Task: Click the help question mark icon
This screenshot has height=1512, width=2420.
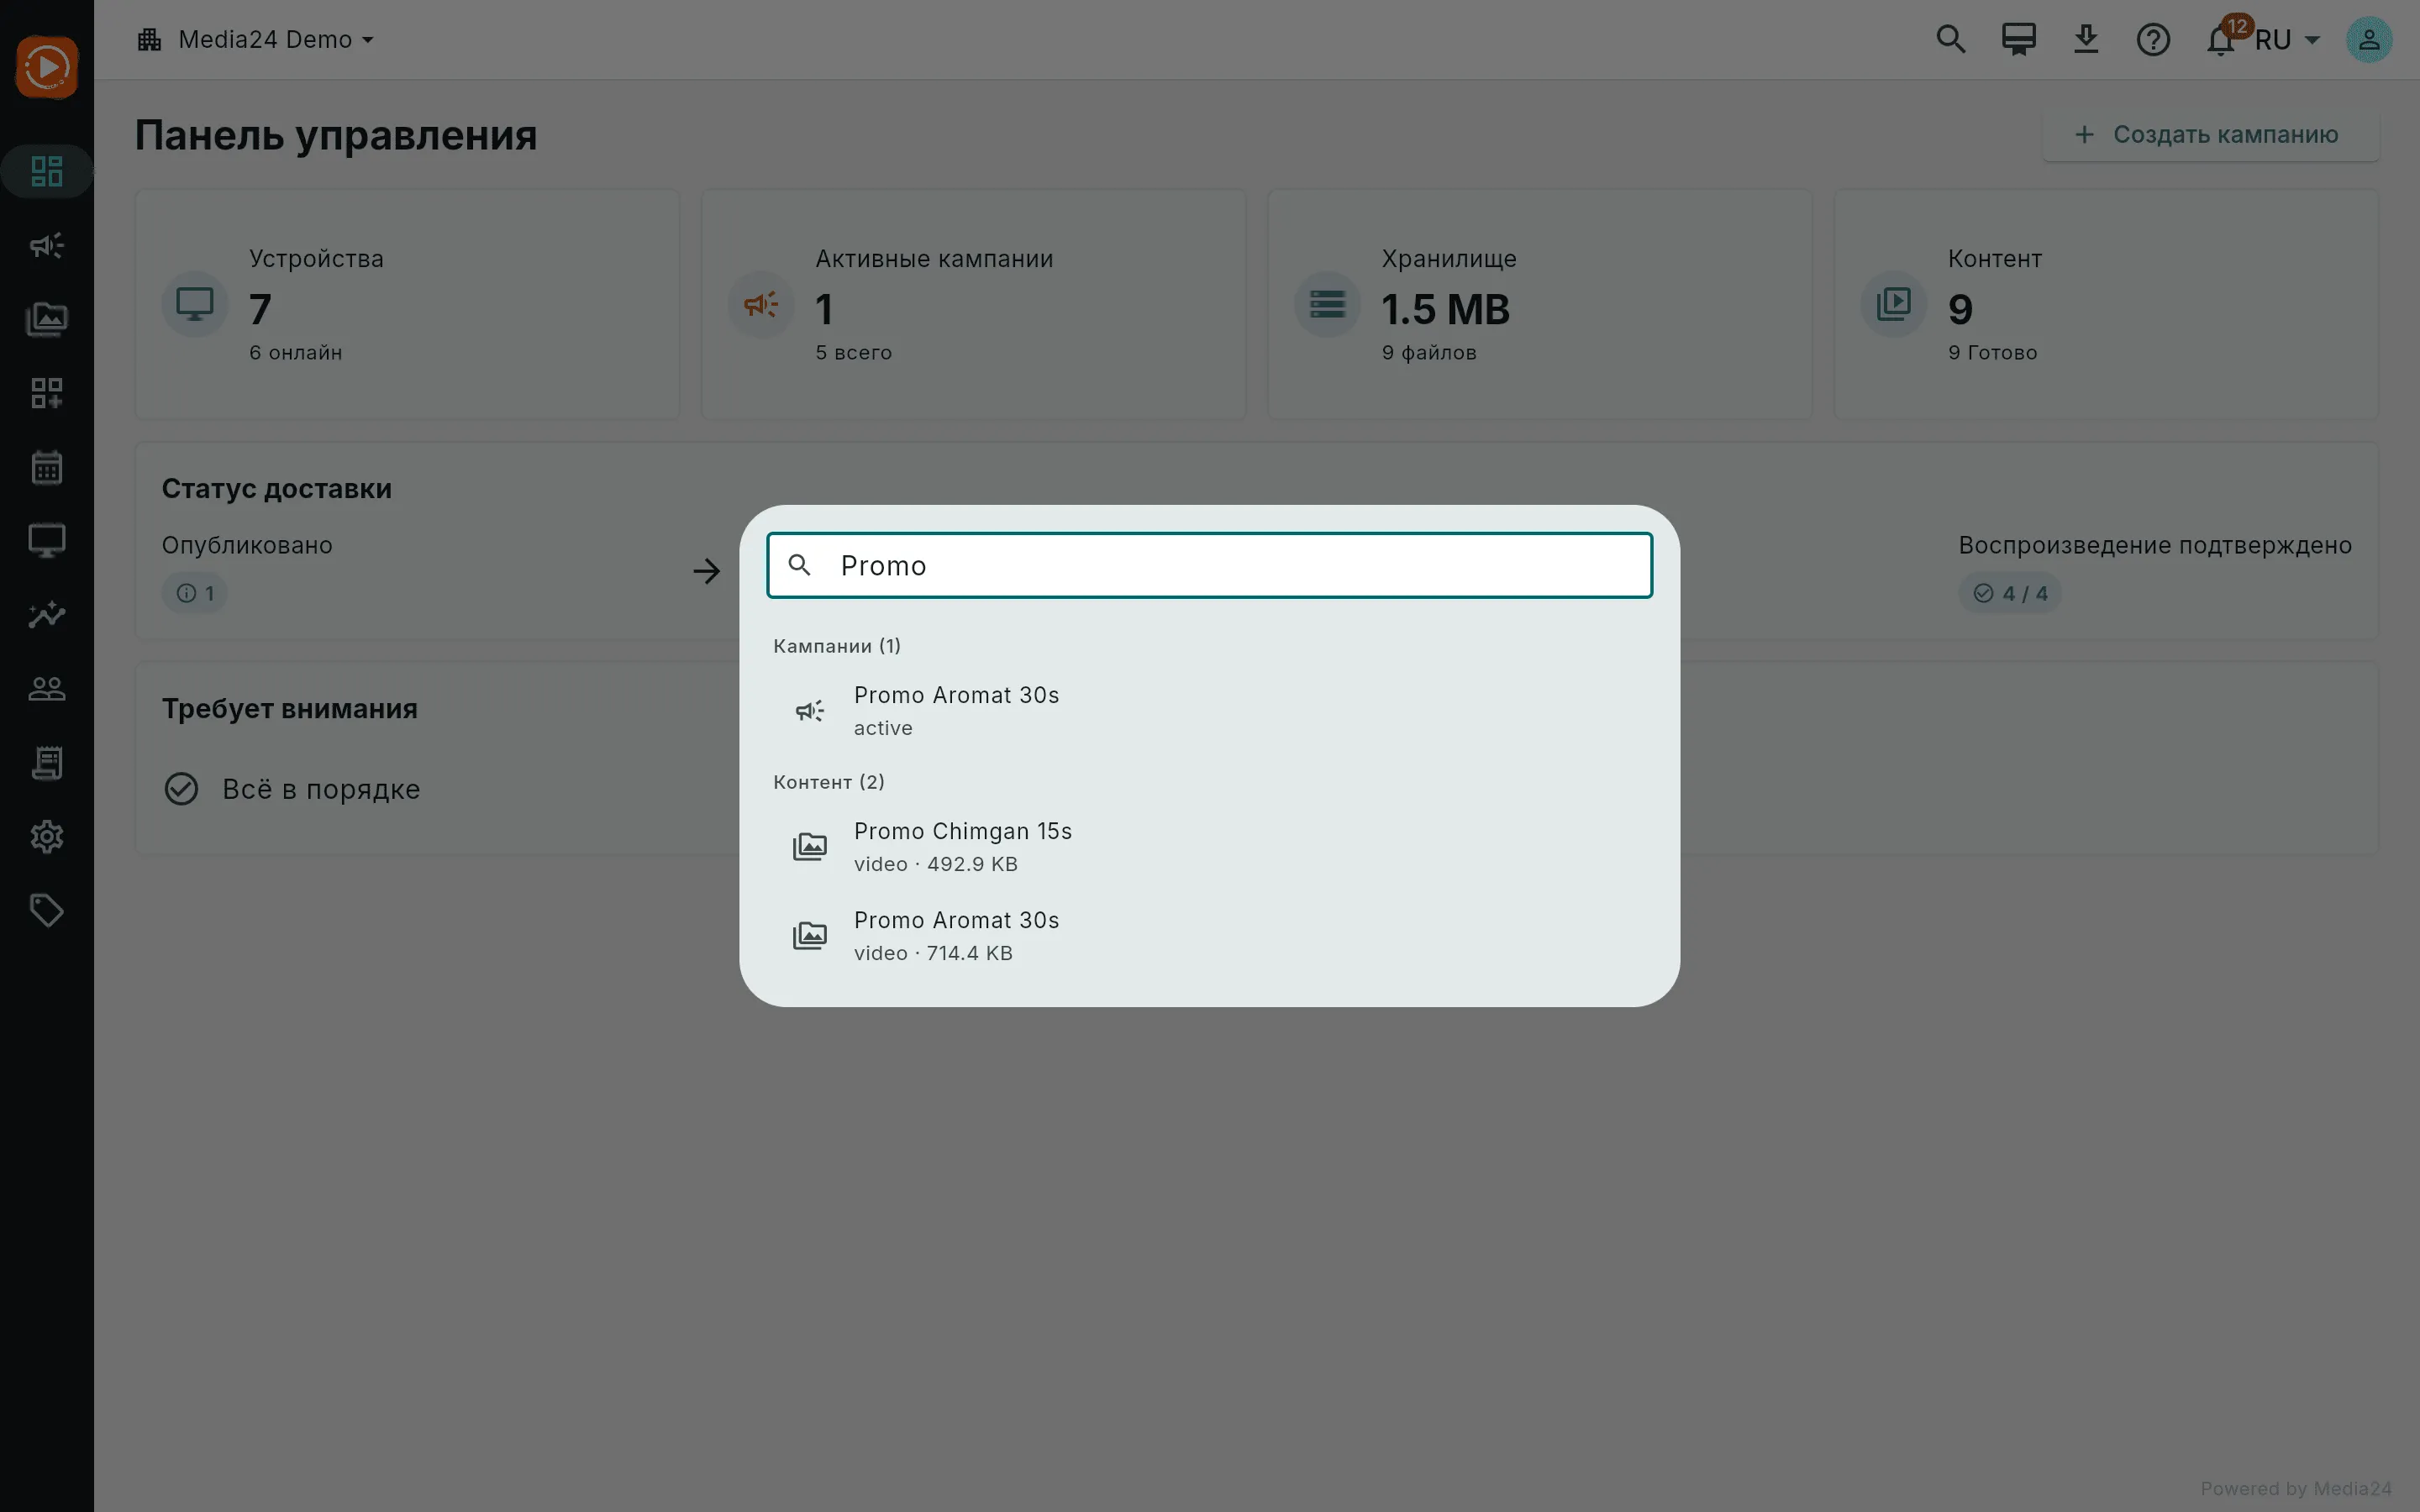Action: 2153,40
